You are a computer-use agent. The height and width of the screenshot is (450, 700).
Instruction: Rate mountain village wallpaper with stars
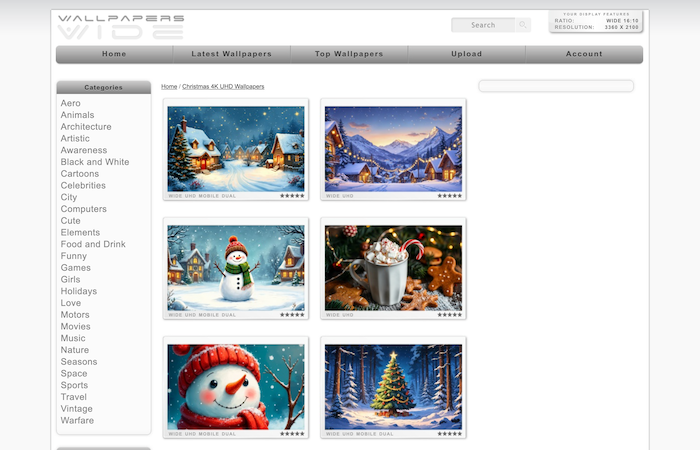[450, 196]
